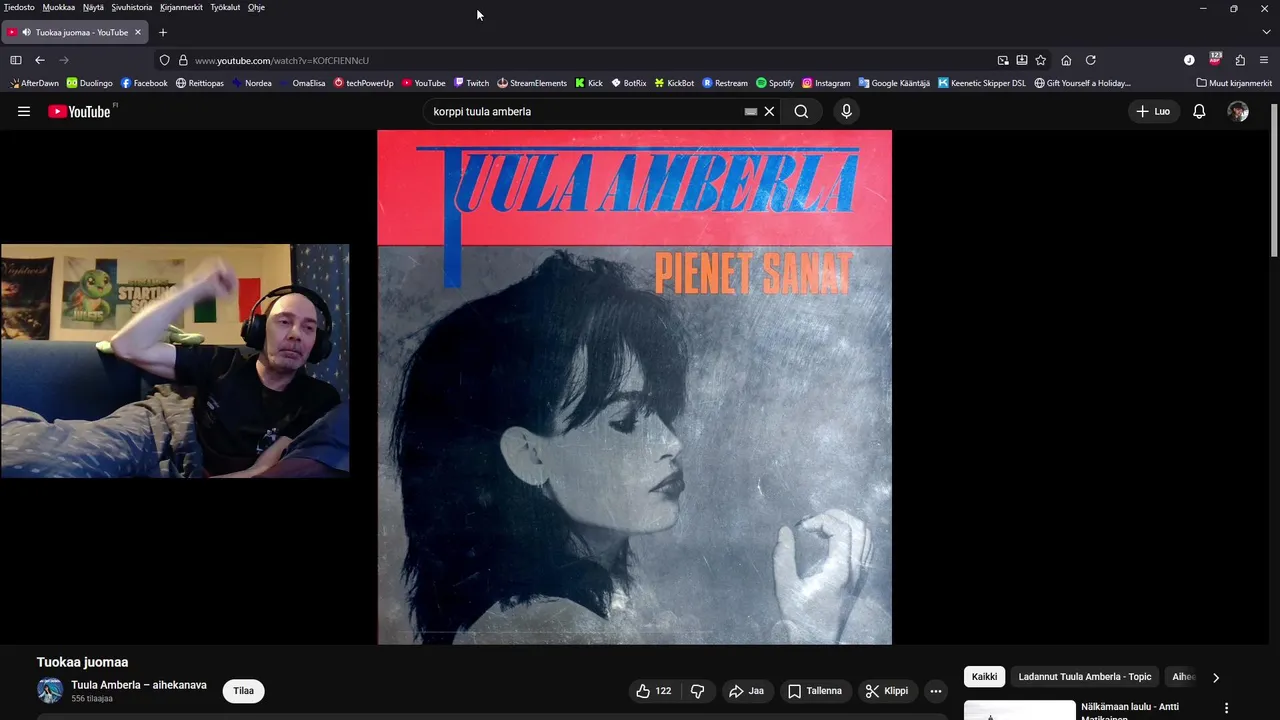Create a clip with Klippi
1280x720 pixels.
tap(887, 691)
